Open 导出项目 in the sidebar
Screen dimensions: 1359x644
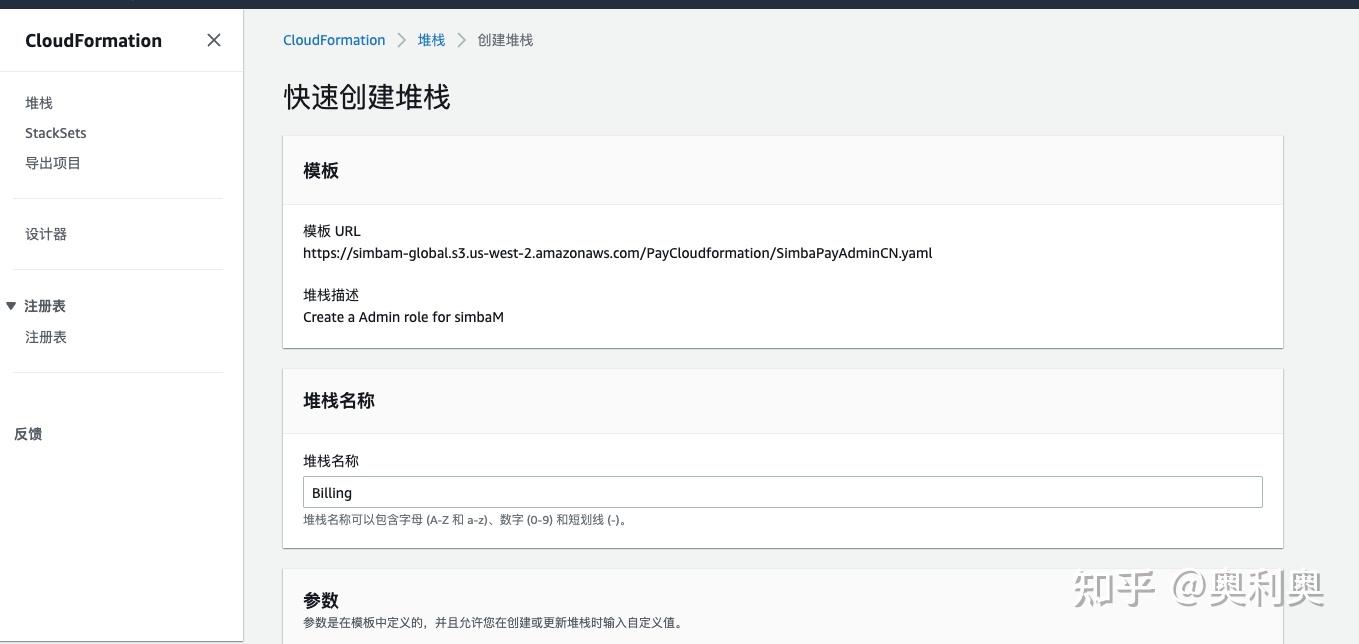tap(52, 163)
